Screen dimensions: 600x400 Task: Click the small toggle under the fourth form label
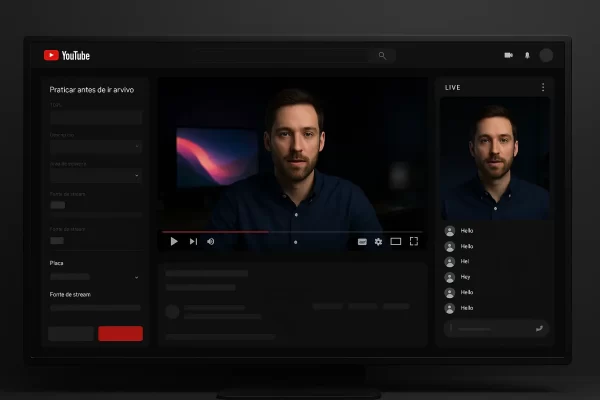point(58,205)
